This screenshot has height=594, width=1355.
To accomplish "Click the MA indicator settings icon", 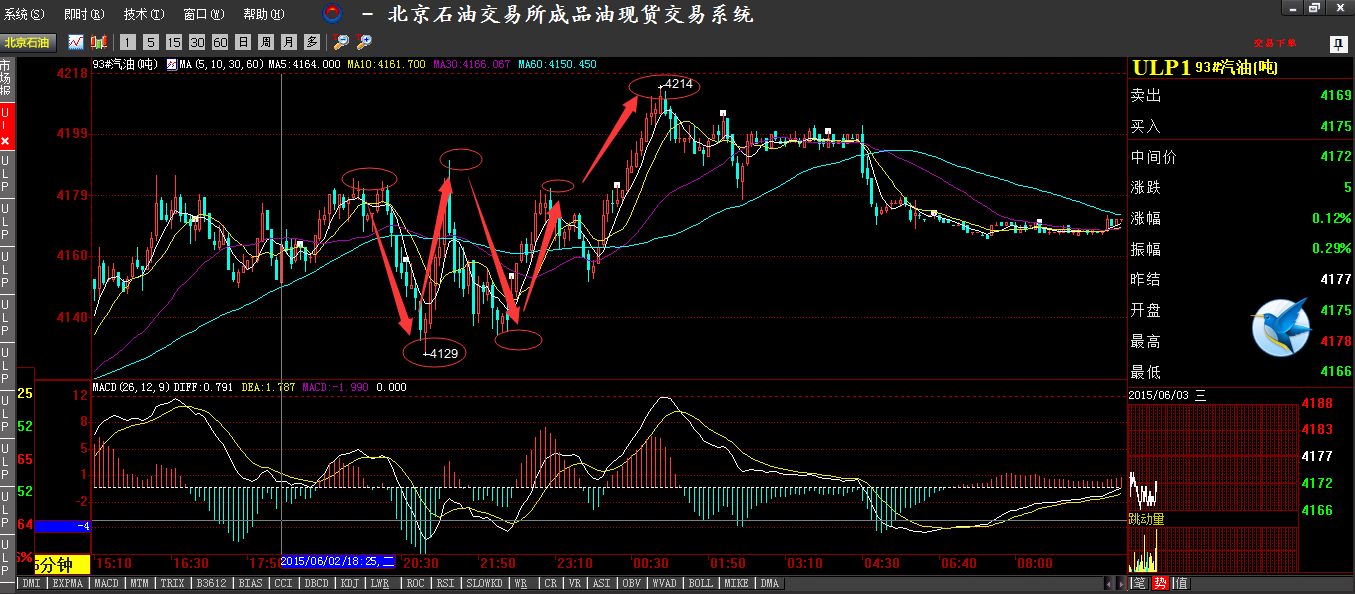I will pyautogui.click(x=171, y=64).
